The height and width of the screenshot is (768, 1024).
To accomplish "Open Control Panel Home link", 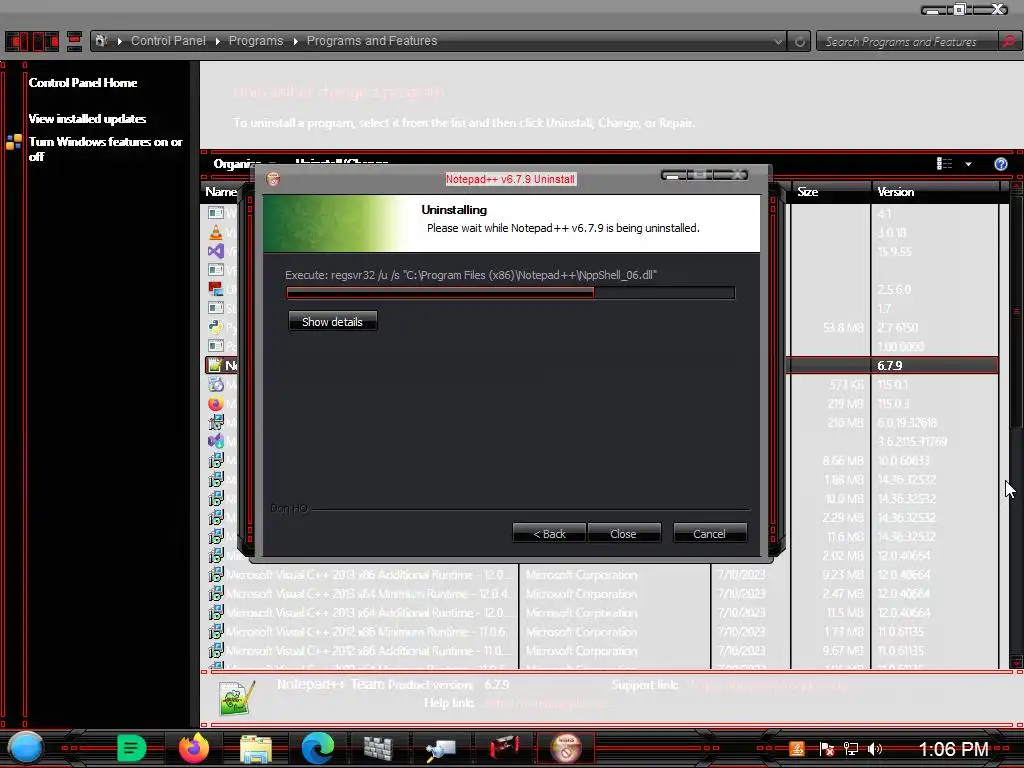I will (x=82, y=82).
